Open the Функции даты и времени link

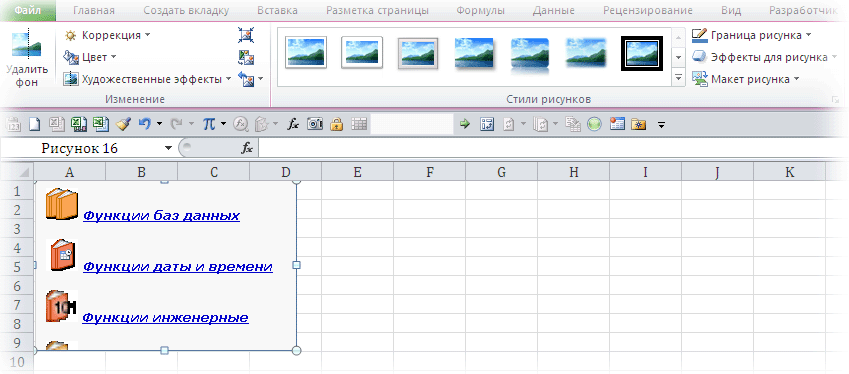click(x=178, y=267)
